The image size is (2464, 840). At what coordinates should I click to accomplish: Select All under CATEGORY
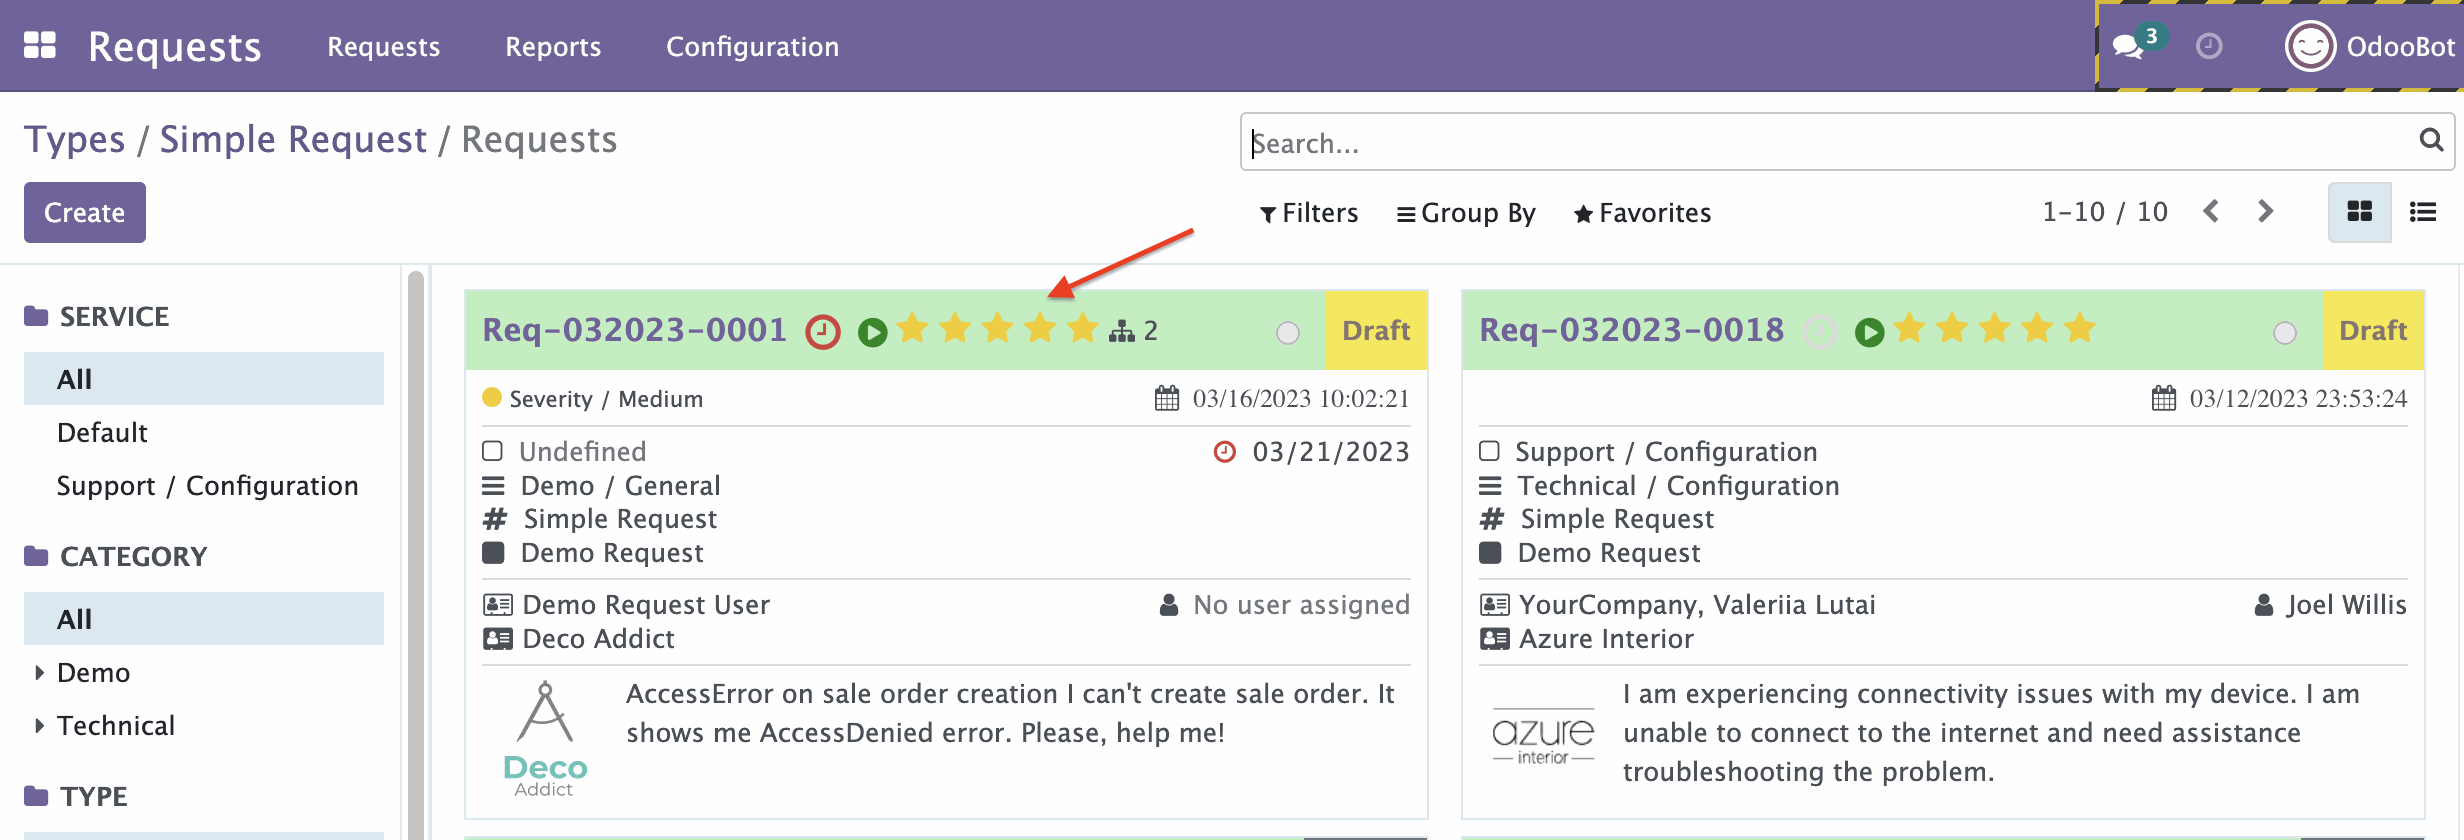click(204, 619)
